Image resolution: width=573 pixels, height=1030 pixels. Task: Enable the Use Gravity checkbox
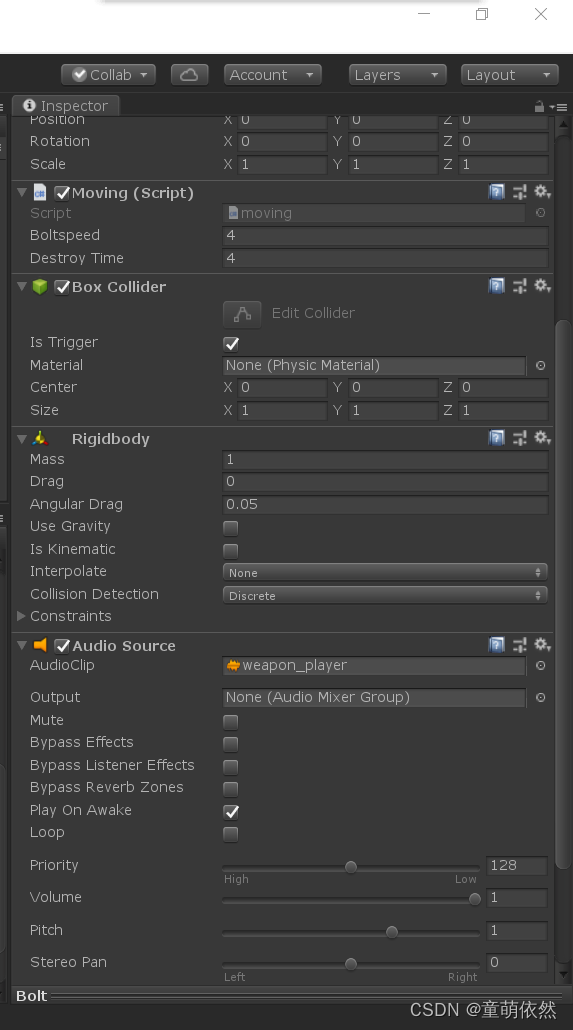pos(231,527)
